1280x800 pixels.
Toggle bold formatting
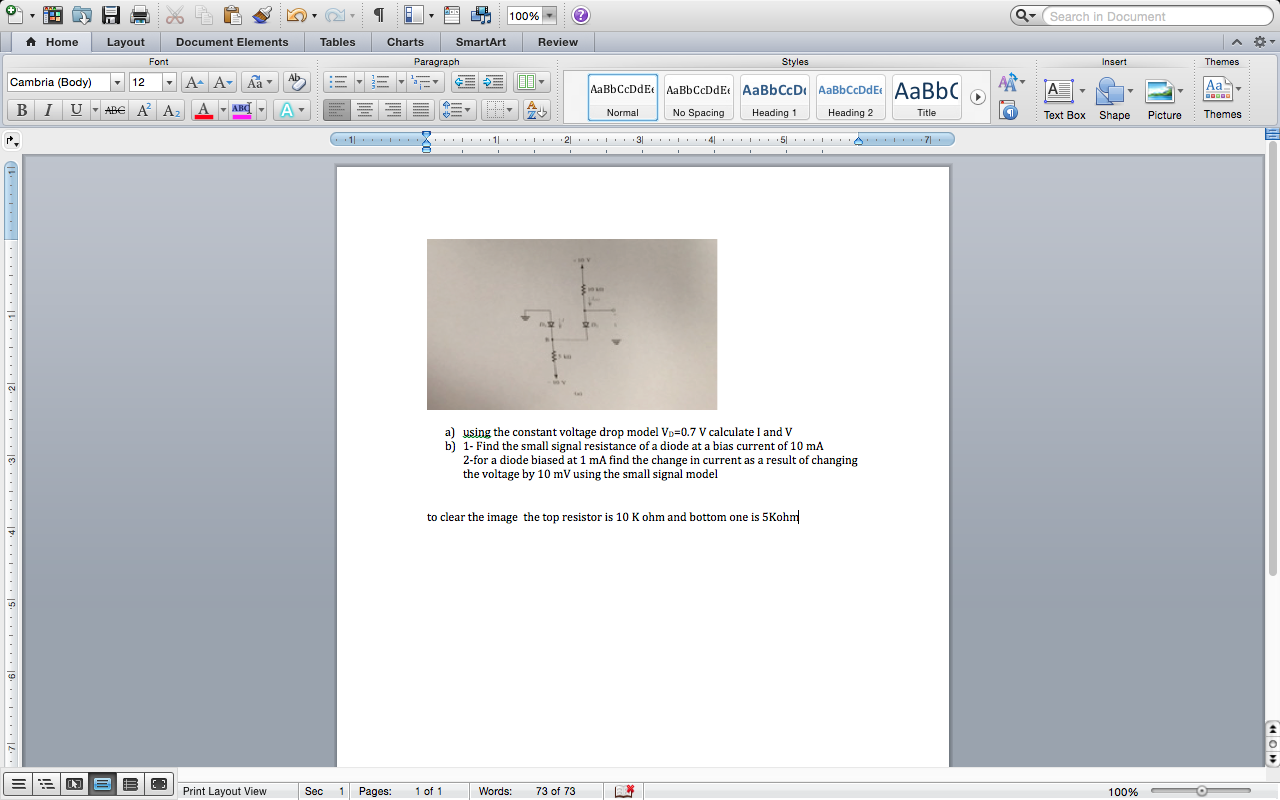[21, 110]
